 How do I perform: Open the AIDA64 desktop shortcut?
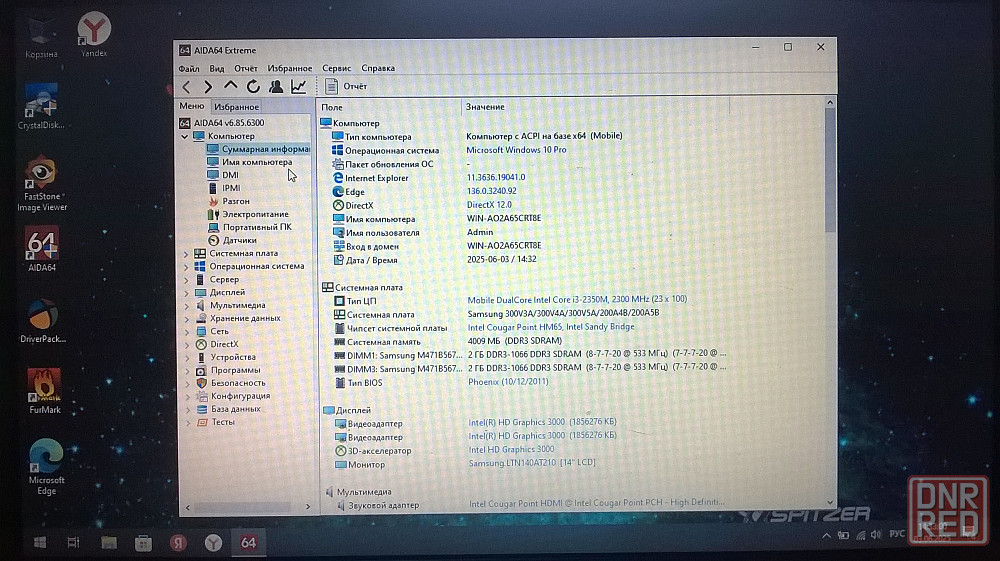[42, 249]
